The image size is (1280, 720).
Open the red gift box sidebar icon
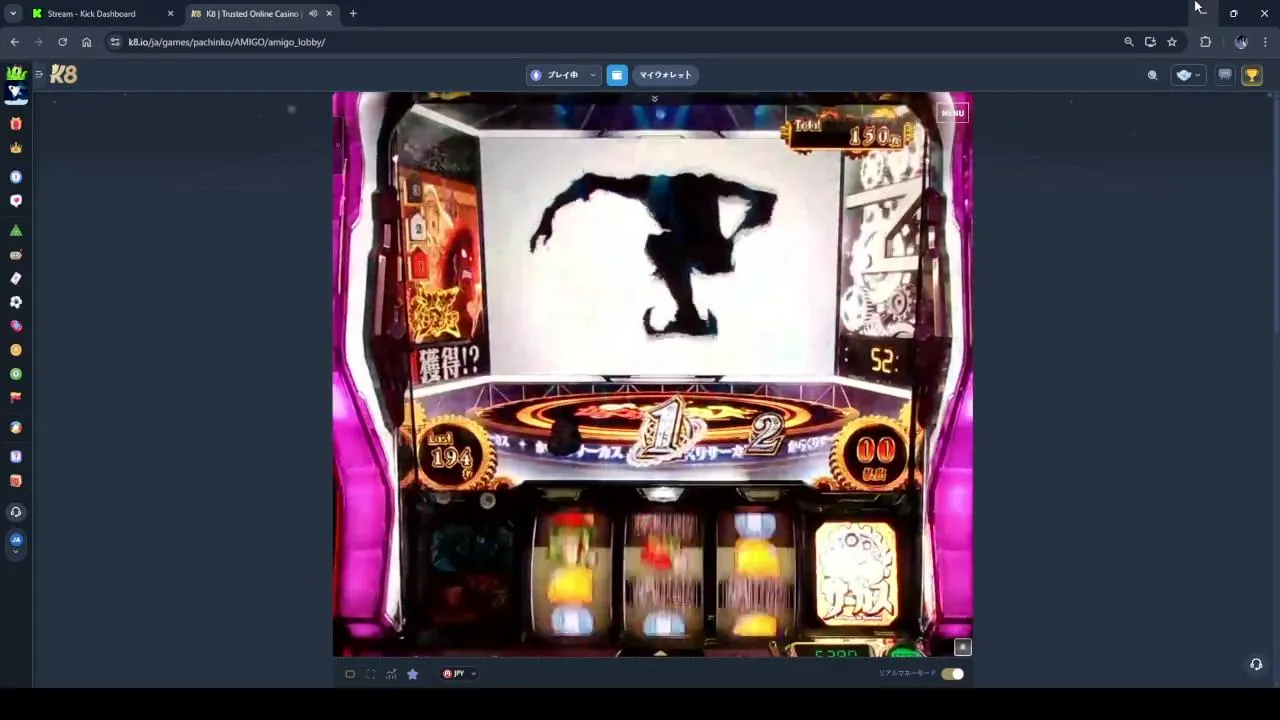(x=16, y=124)
